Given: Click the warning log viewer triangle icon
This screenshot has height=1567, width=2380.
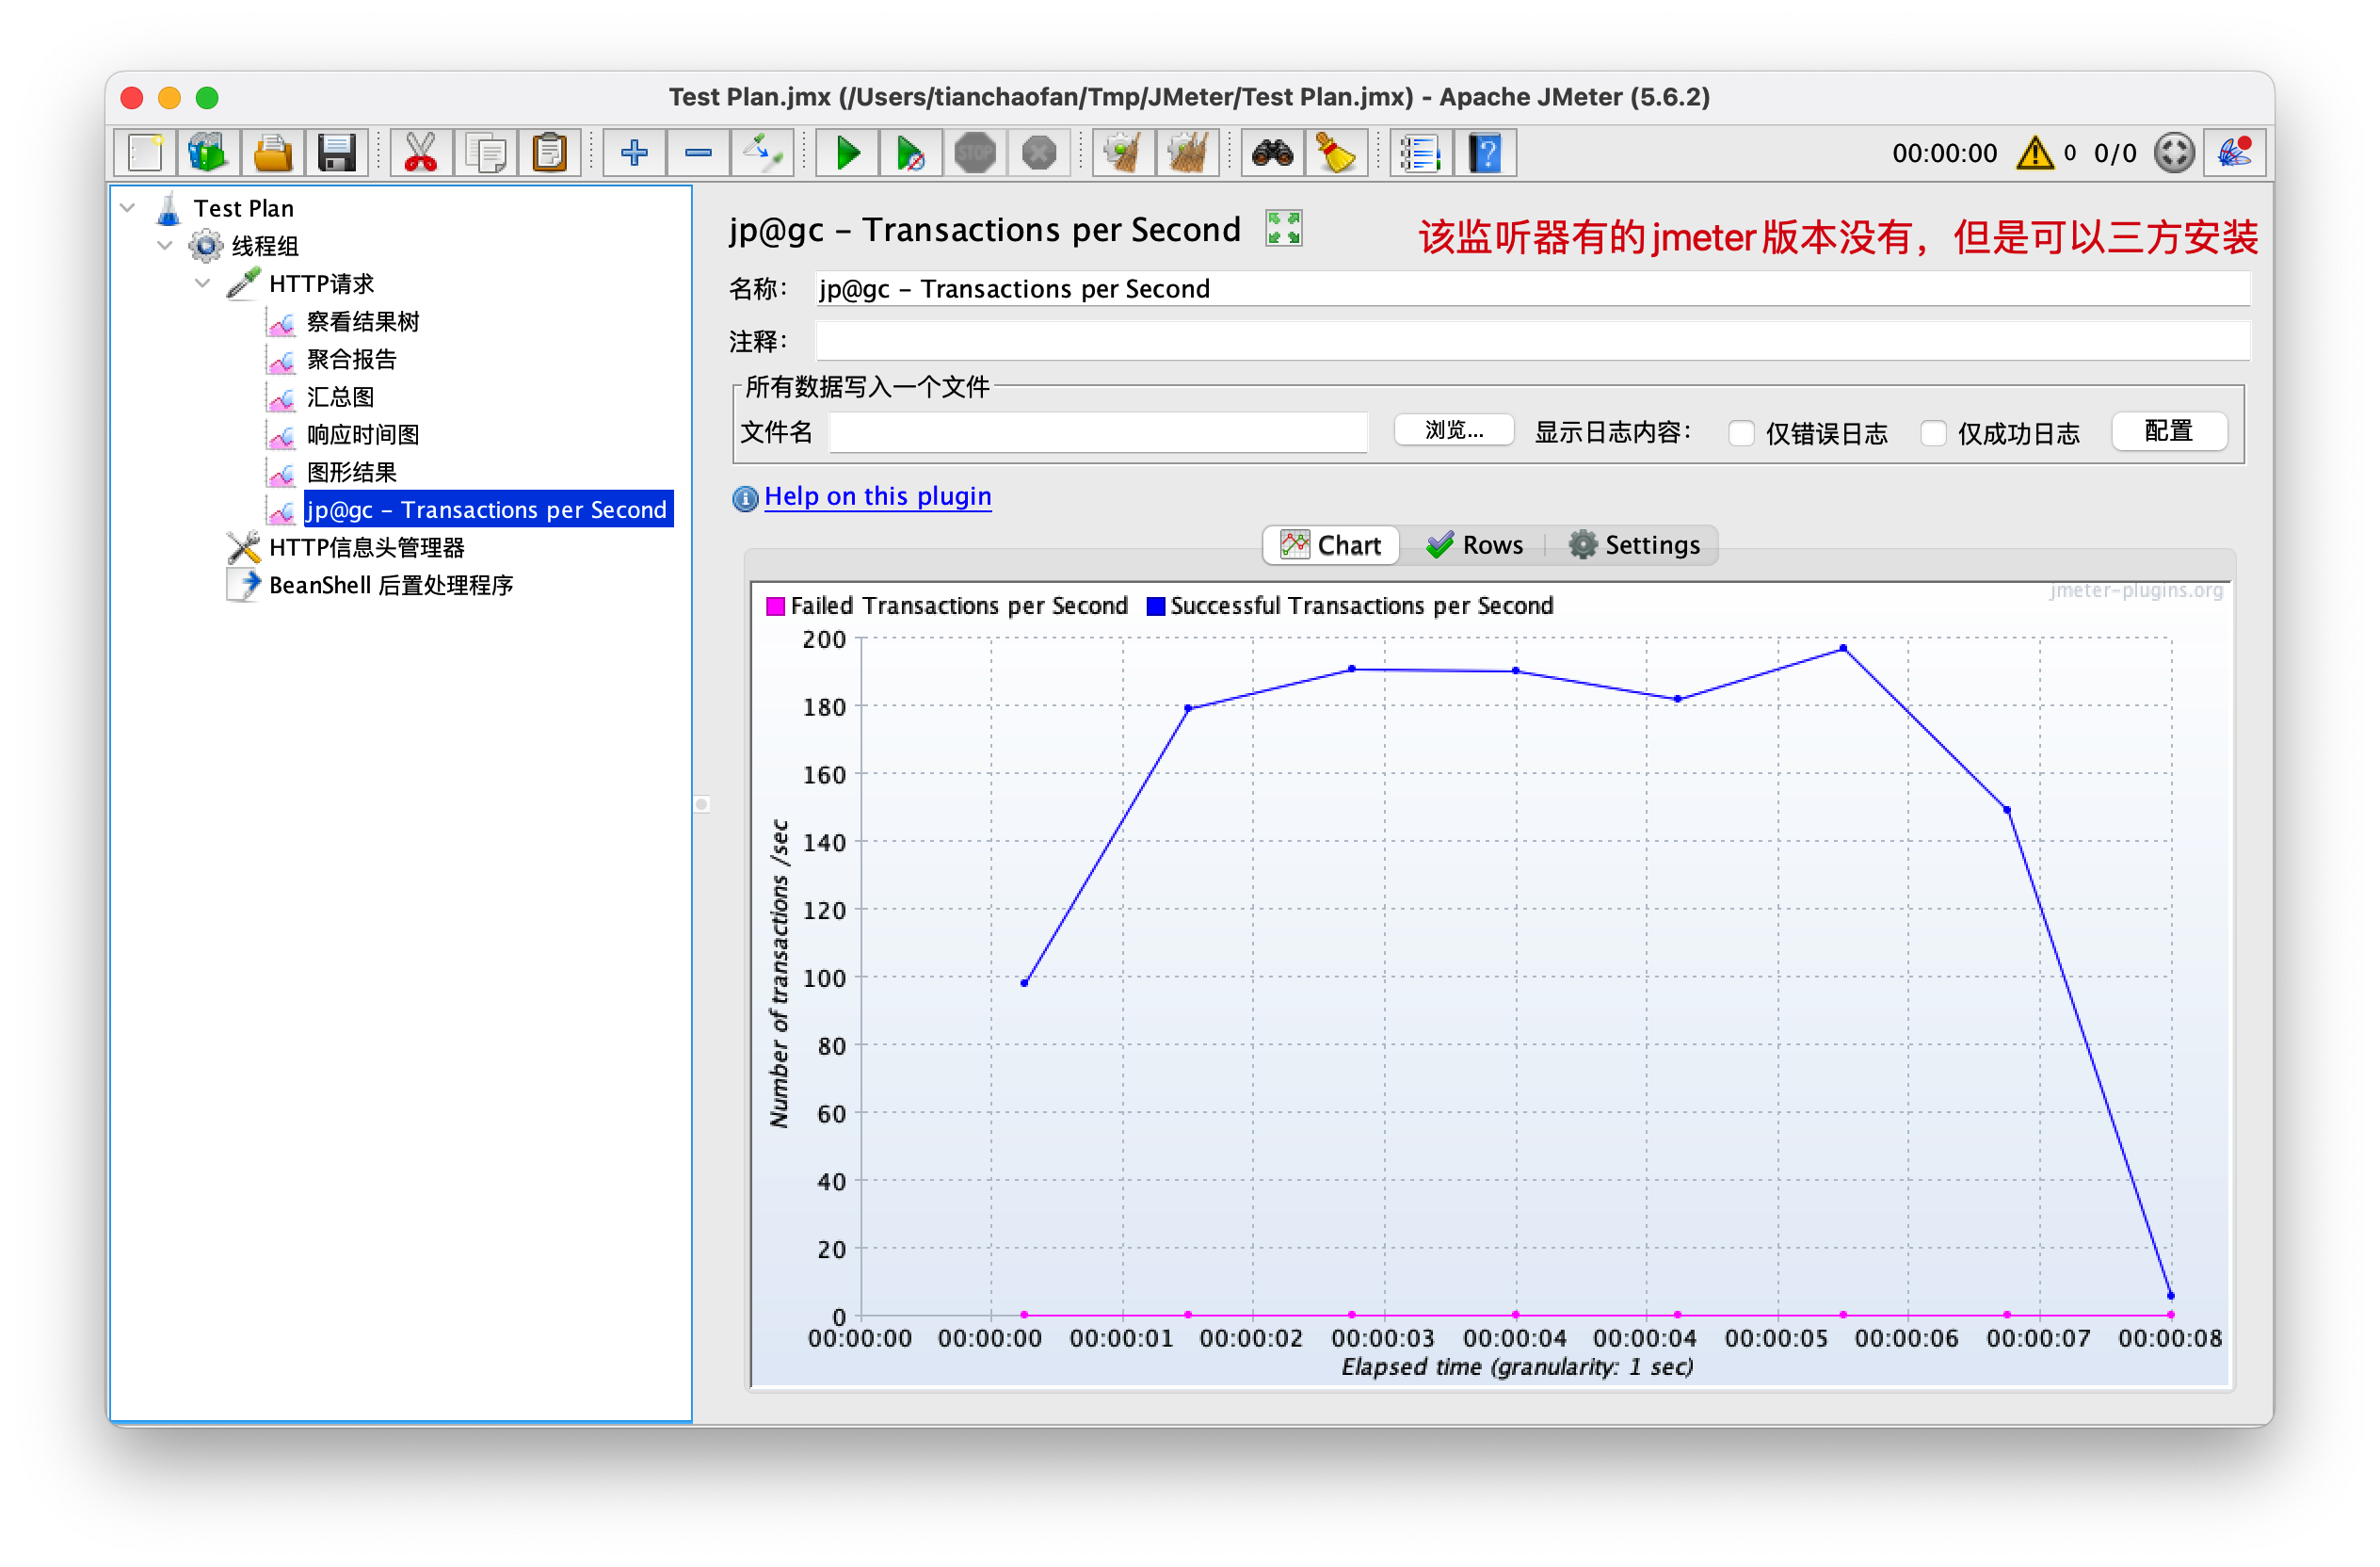Looking at the screenshot, I should pyautogui.click(x=2035, y=153).
